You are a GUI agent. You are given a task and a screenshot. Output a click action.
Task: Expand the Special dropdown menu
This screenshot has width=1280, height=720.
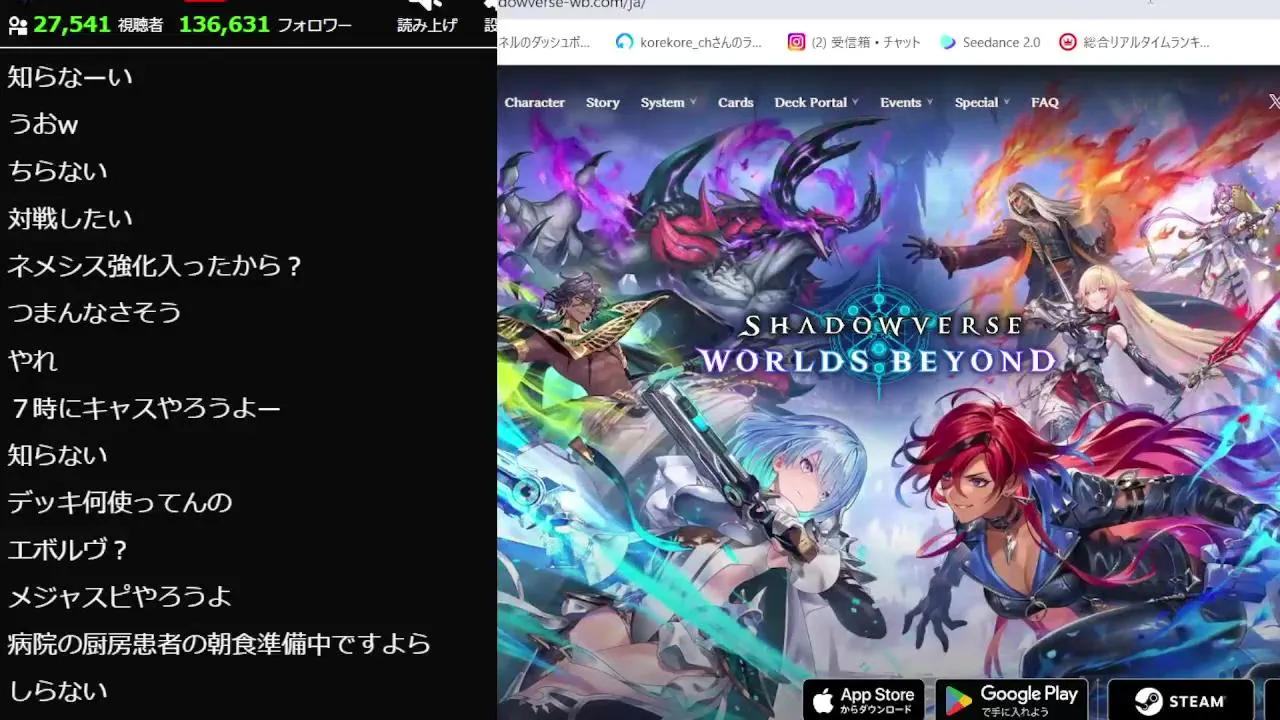[982, 102]
